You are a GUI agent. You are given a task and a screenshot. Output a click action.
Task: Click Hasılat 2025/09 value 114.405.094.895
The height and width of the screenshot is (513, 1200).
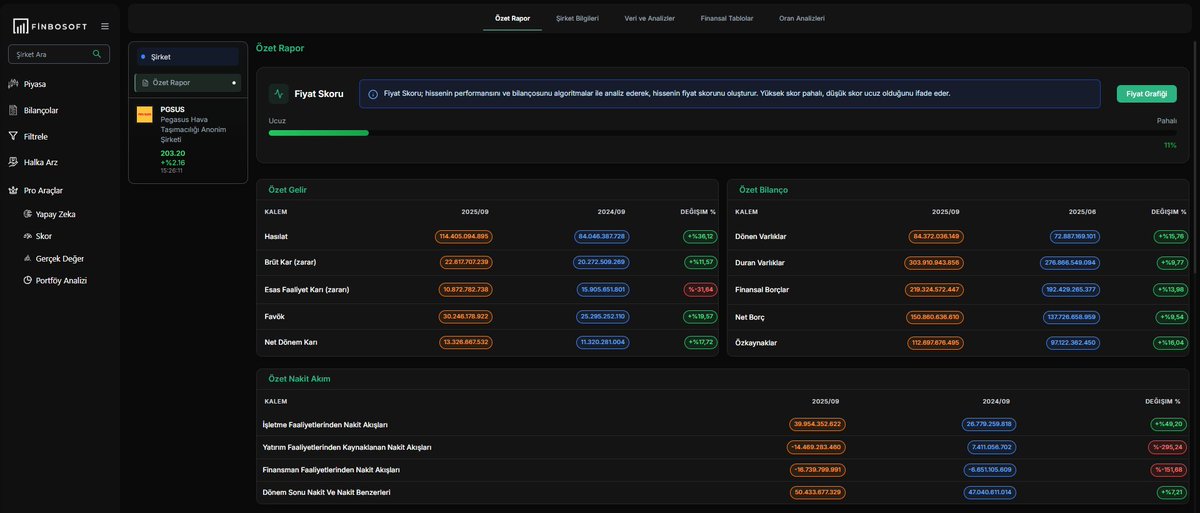[x=464, y=236]
